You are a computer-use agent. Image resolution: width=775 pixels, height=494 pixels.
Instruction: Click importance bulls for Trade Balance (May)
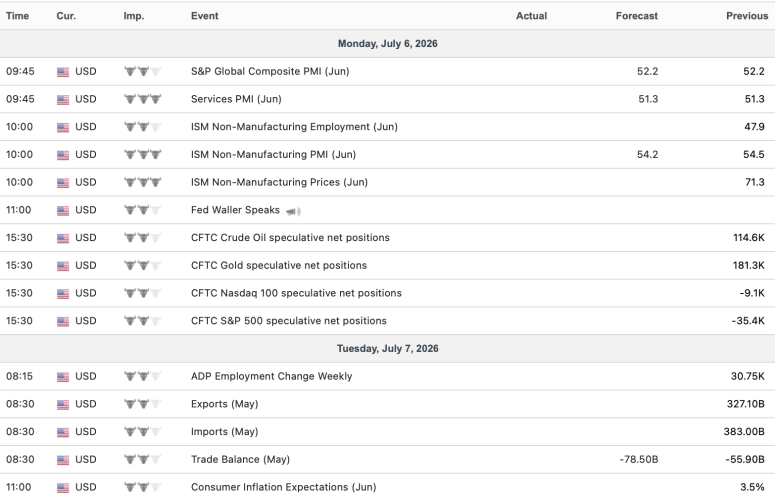pyautogui.click(x=142, y=459)
